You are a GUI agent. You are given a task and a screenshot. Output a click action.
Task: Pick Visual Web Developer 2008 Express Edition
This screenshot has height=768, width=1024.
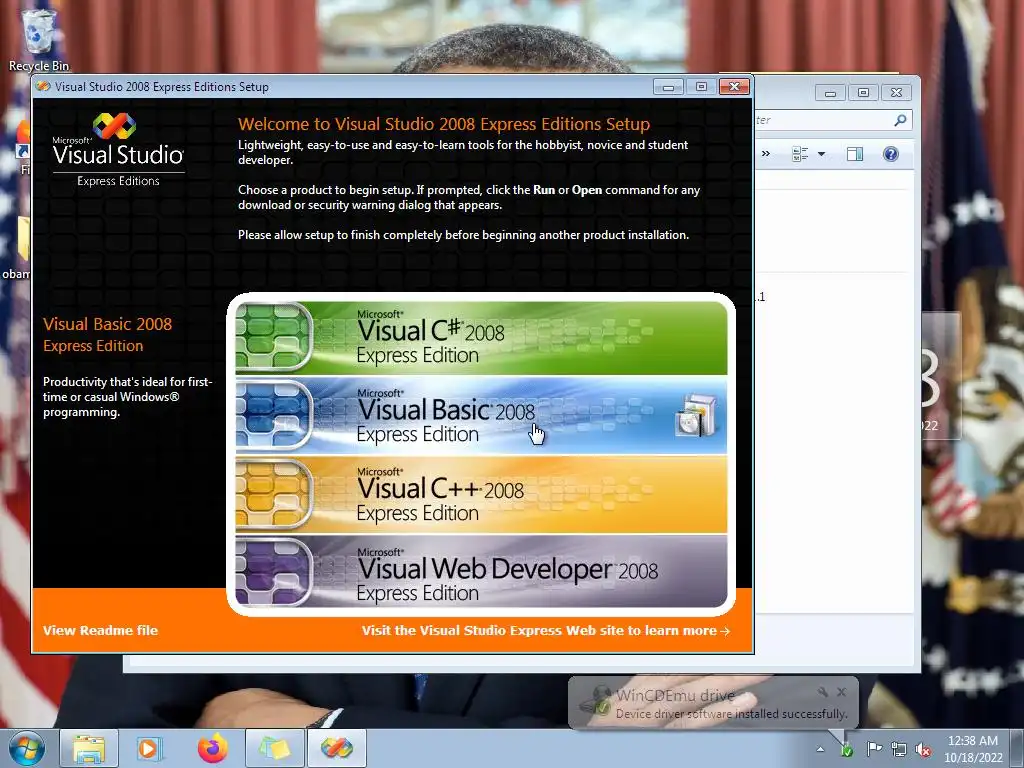481,572
